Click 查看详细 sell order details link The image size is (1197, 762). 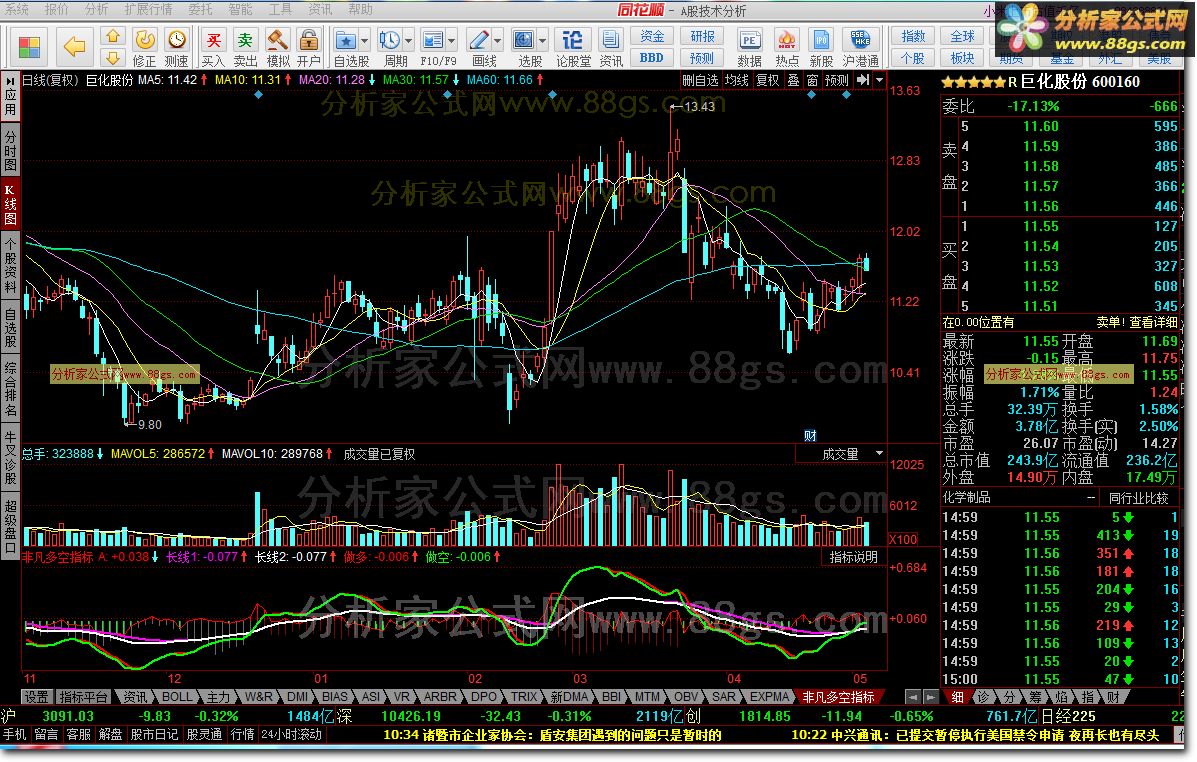coord(1153,323)
